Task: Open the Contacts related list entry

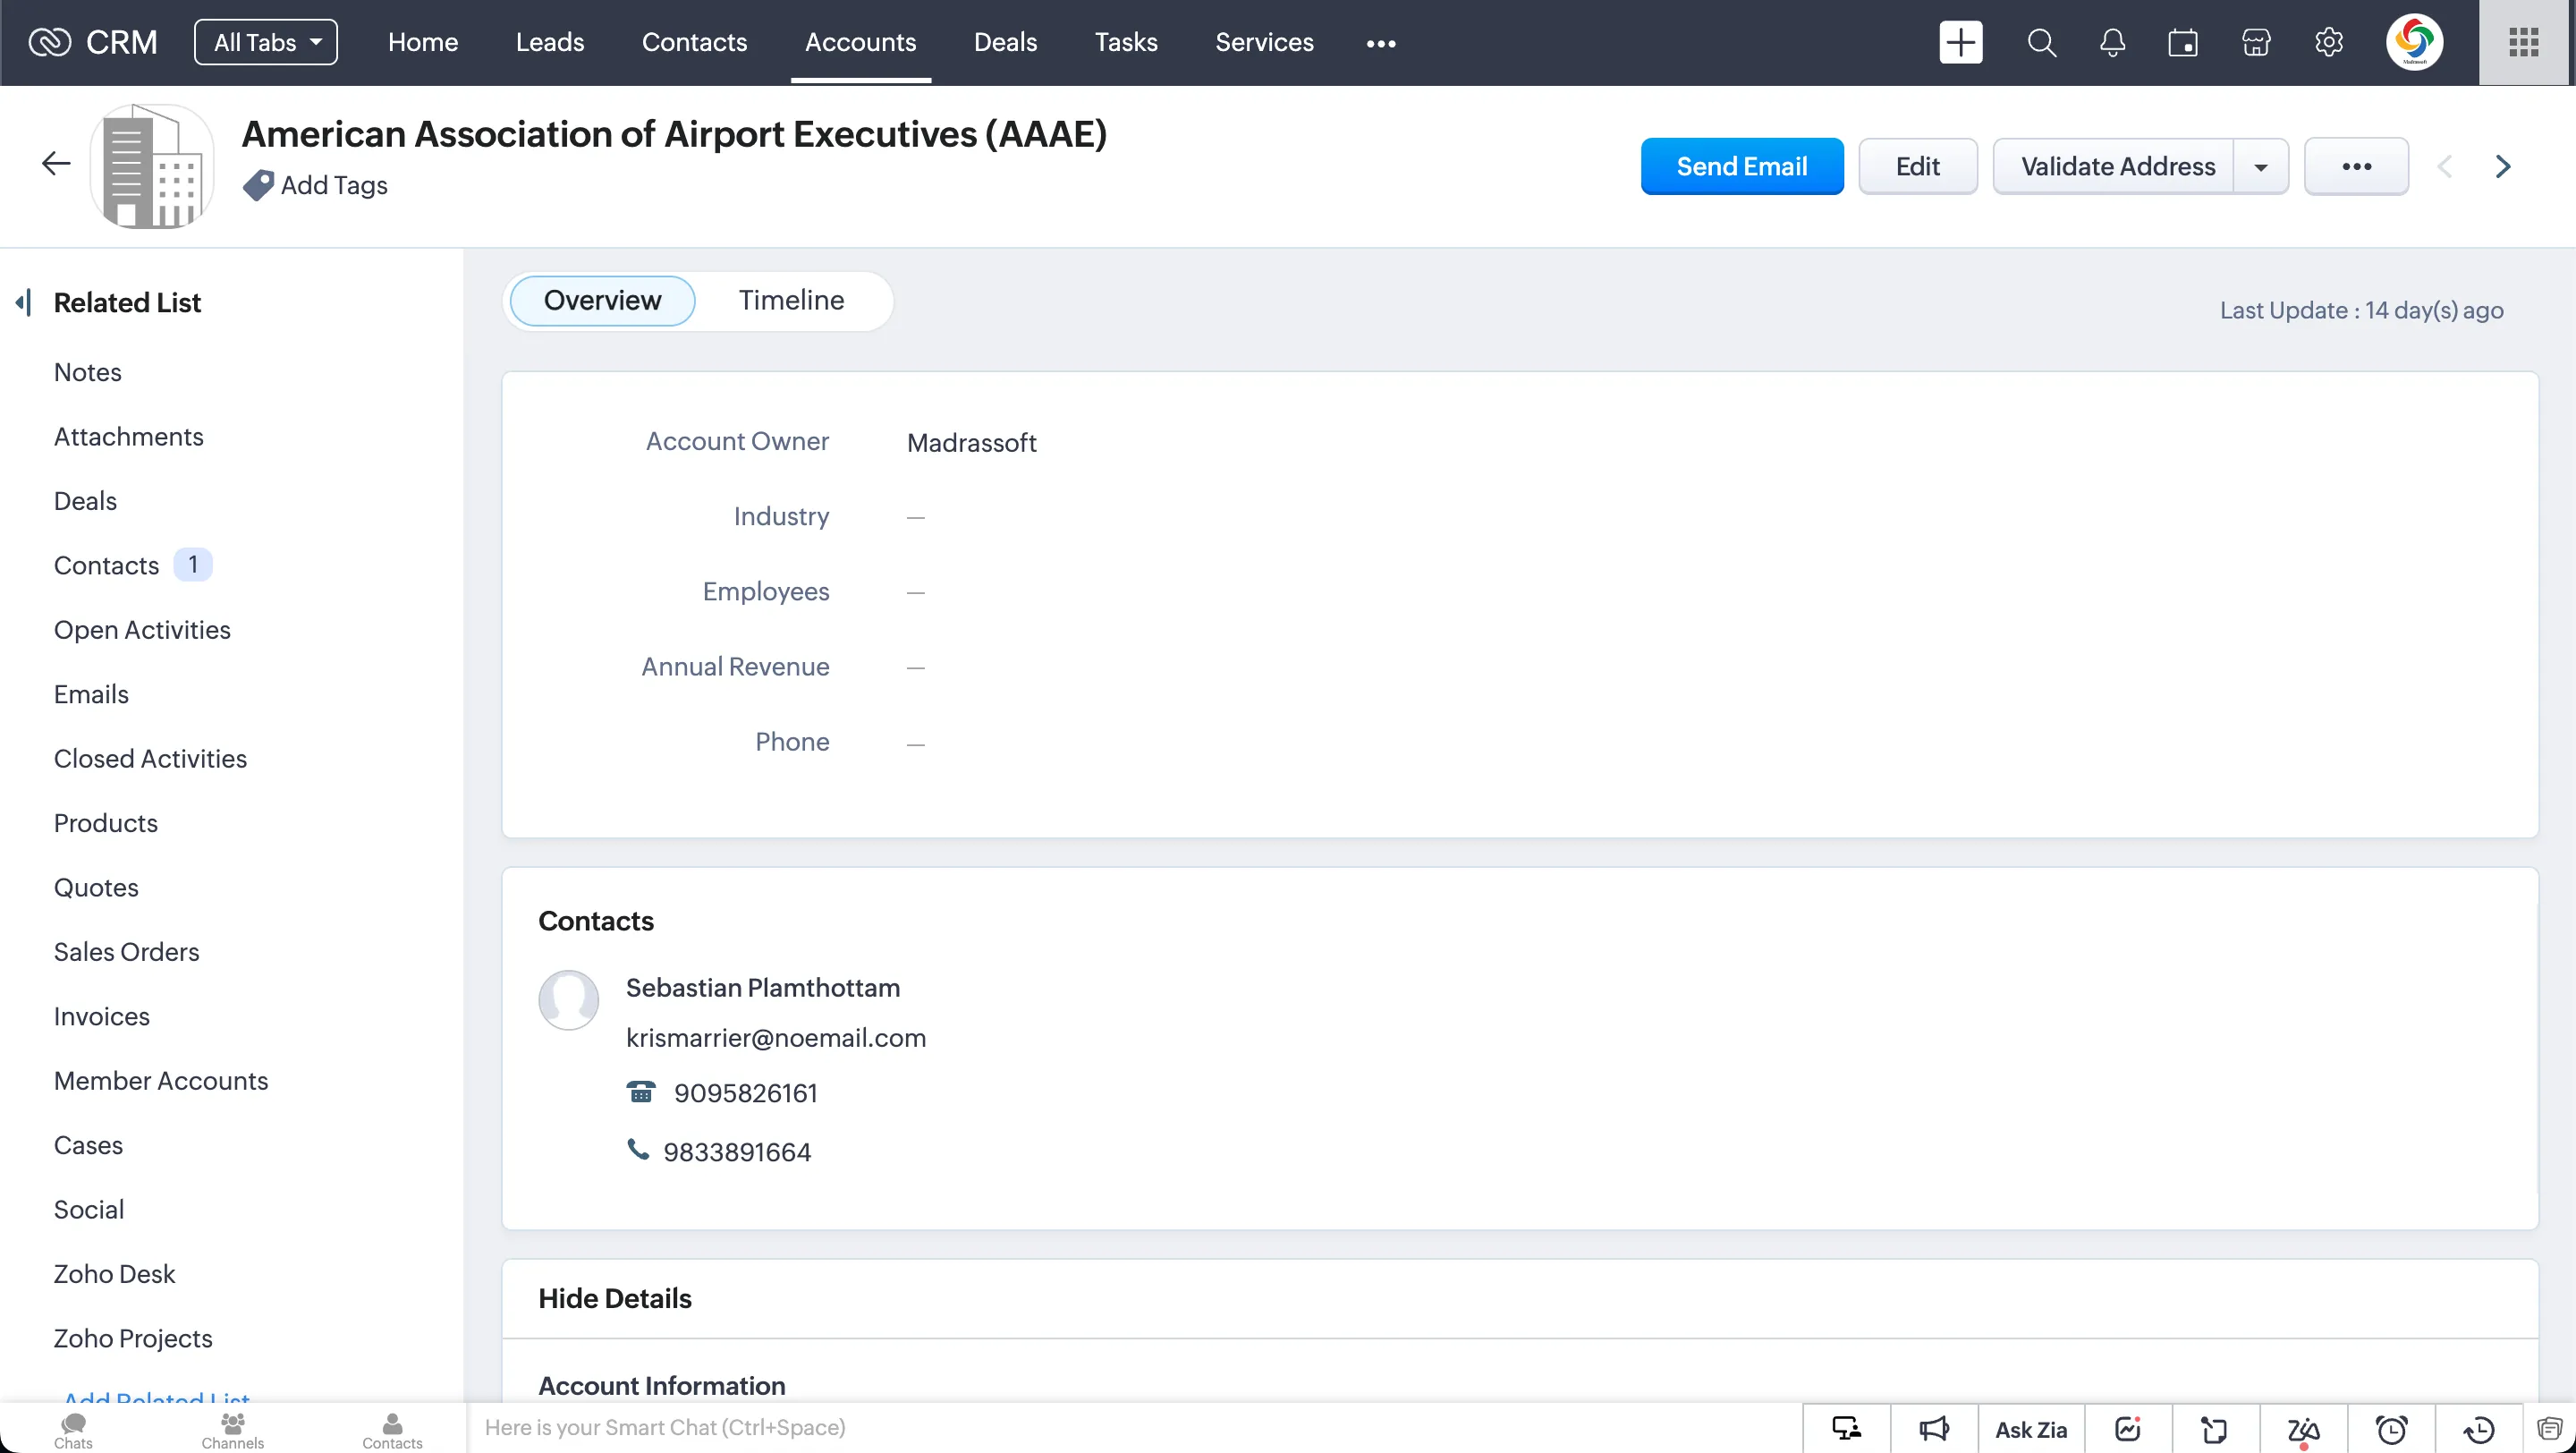Action: click(x=106, y=565)
